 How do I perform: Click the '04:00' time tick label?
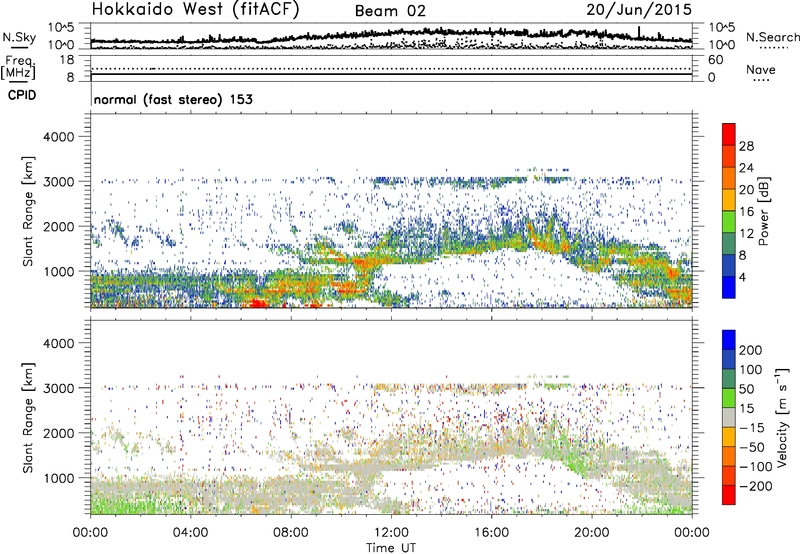[191, 533]
